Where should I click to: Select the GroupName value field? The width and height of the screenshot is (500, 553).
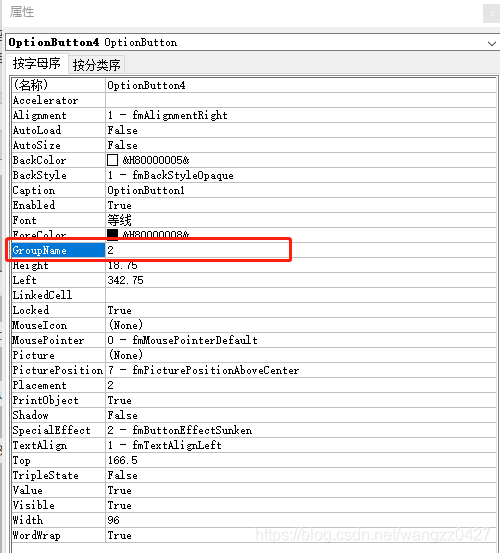pyautogui.click(x=301, y=250)
